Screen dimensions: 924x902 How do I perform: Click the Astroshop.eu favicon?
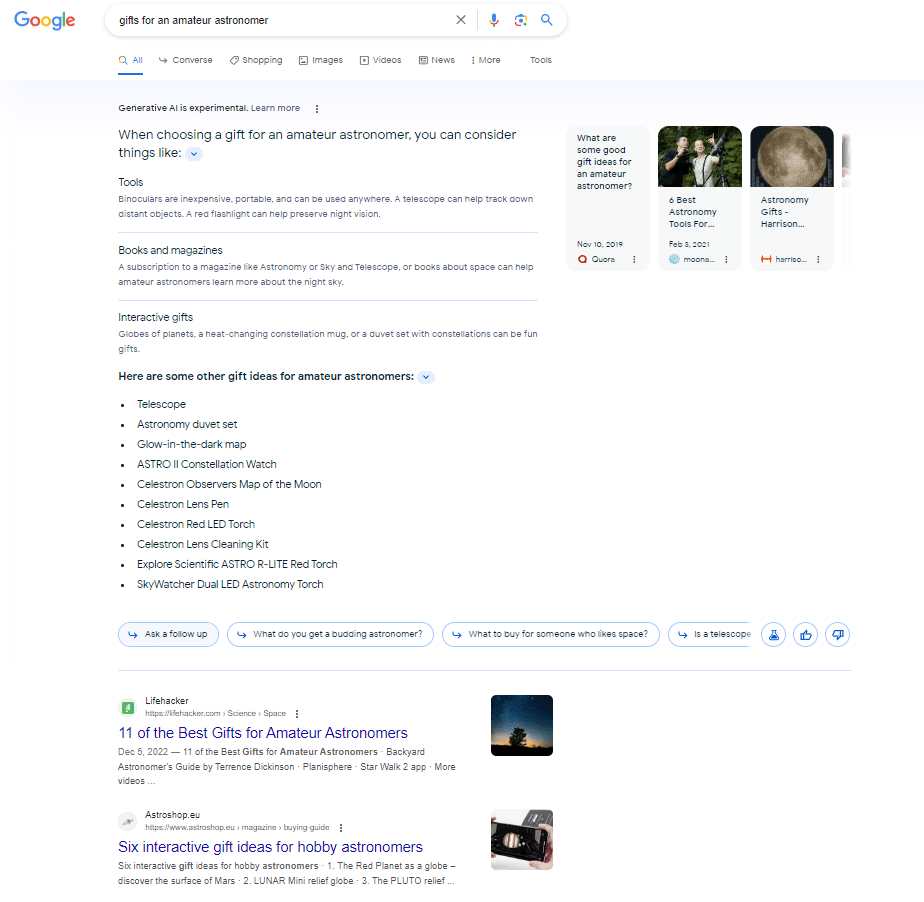click(x=127, y=821)
